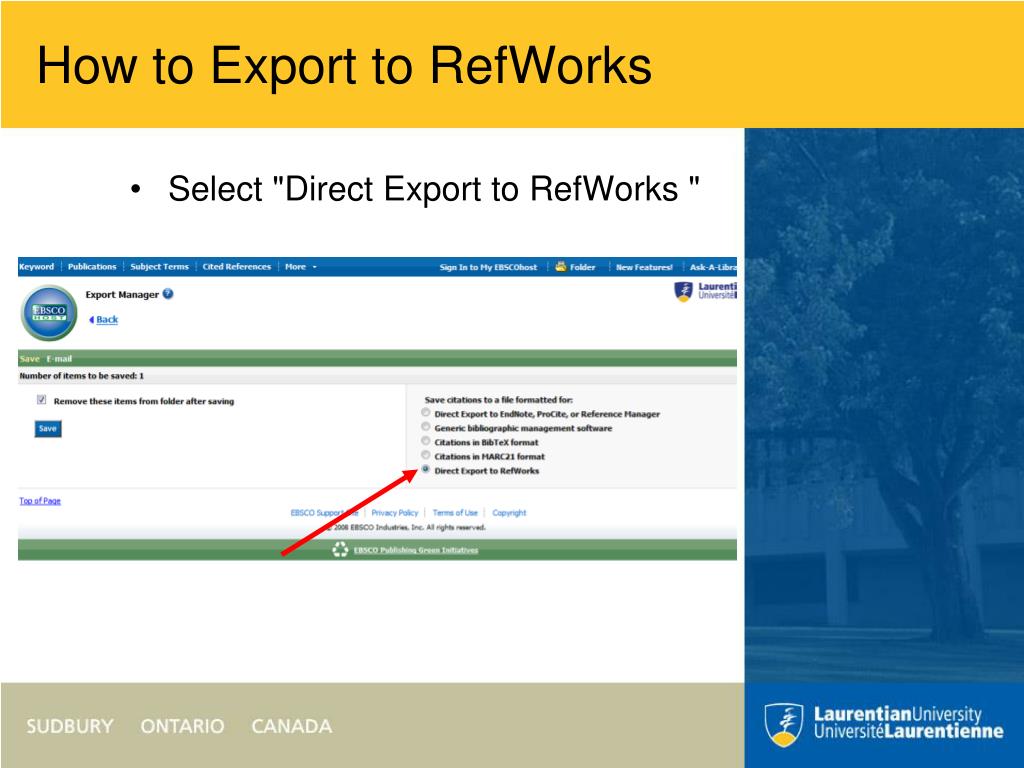Viewport: 1024px width, 768px height.
Task: Switch to the E-mail tab
Action: pyautogui.click(x=59, y=359)
